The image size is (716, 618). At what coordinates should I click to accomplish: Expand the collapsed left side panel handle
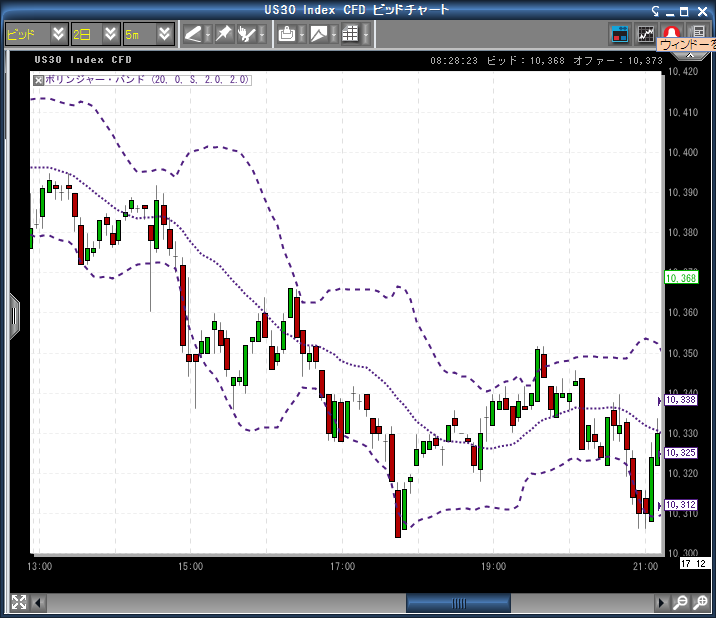pos(14,315)
